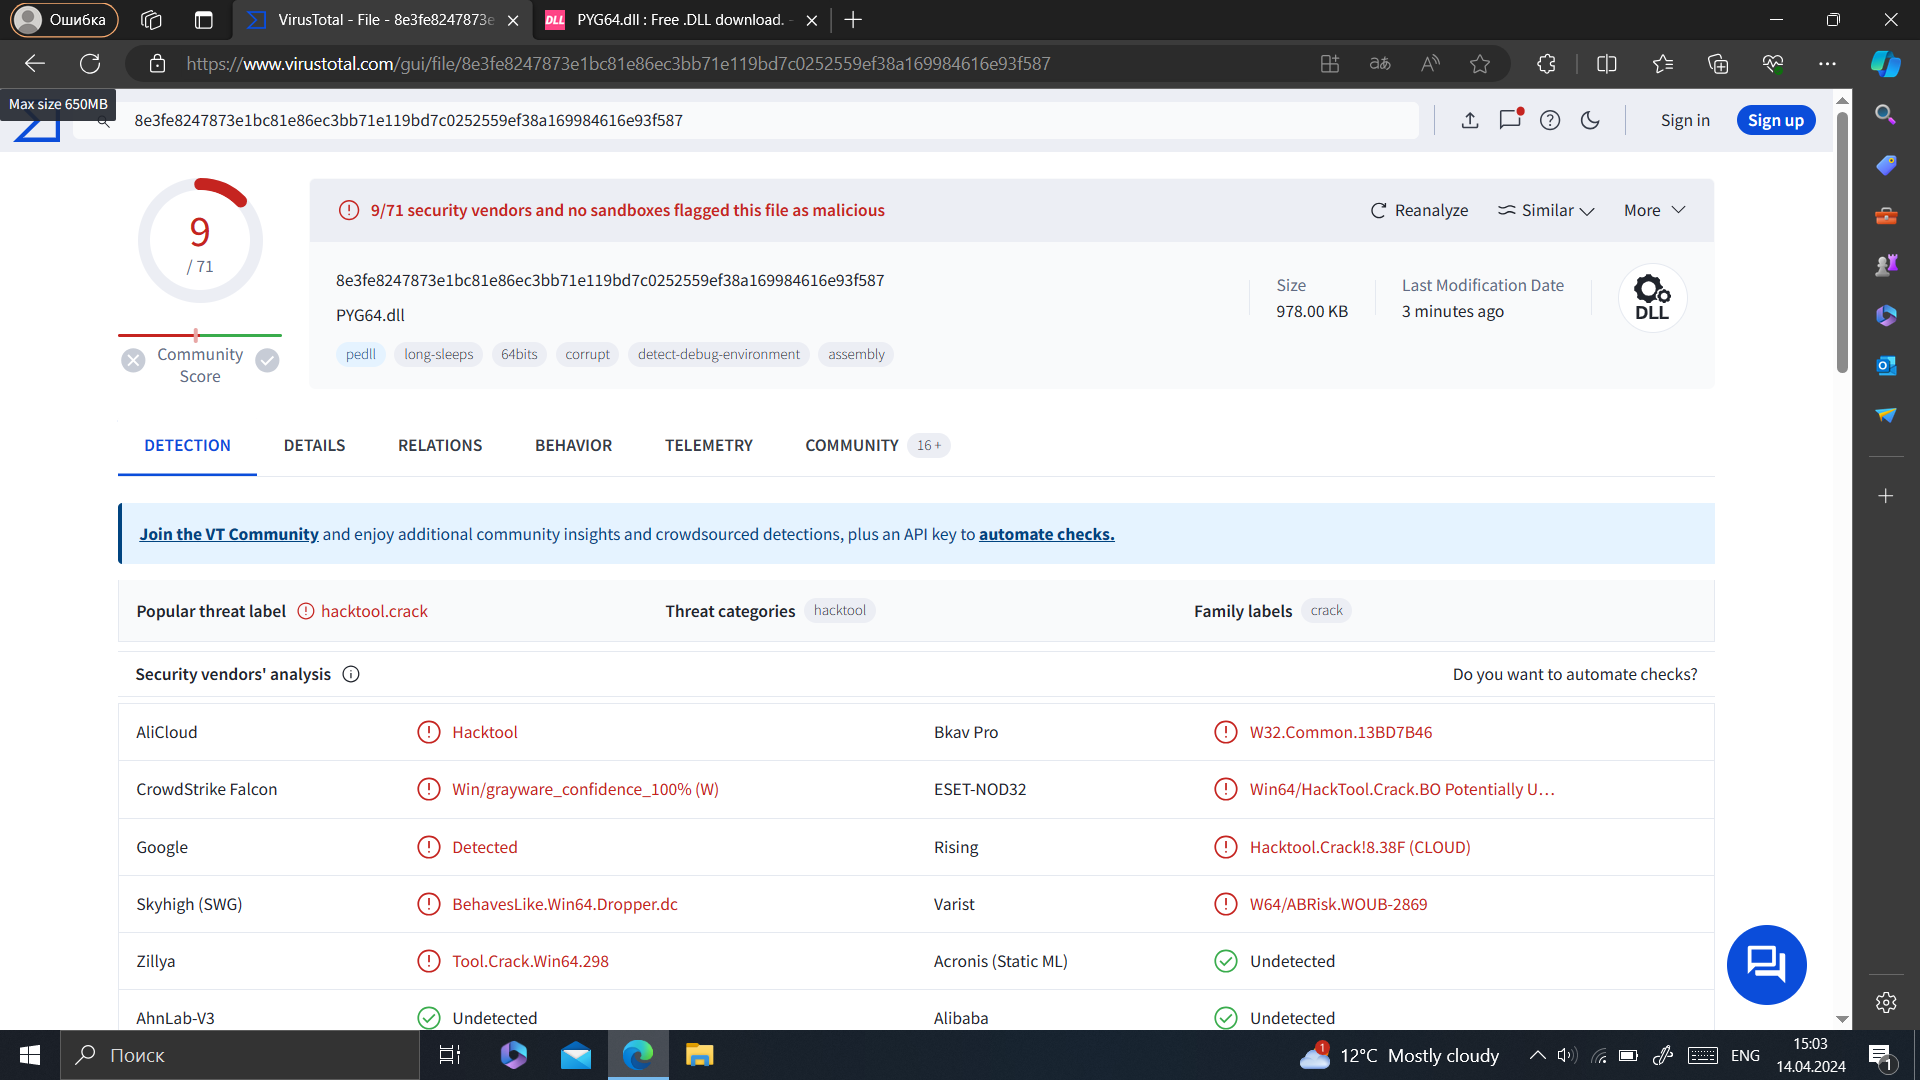1920x1080 pixels.
Task: Open the Mail app in taskbar
Action: [x=576, y=1055]
